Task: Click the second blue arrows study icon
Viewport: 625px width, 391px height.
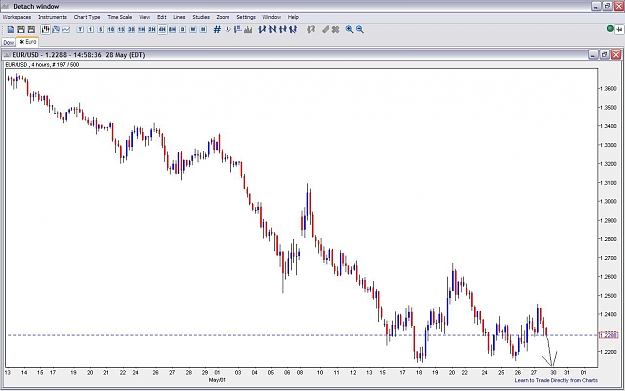Action: pyautogui.click(x=273, y=29)
